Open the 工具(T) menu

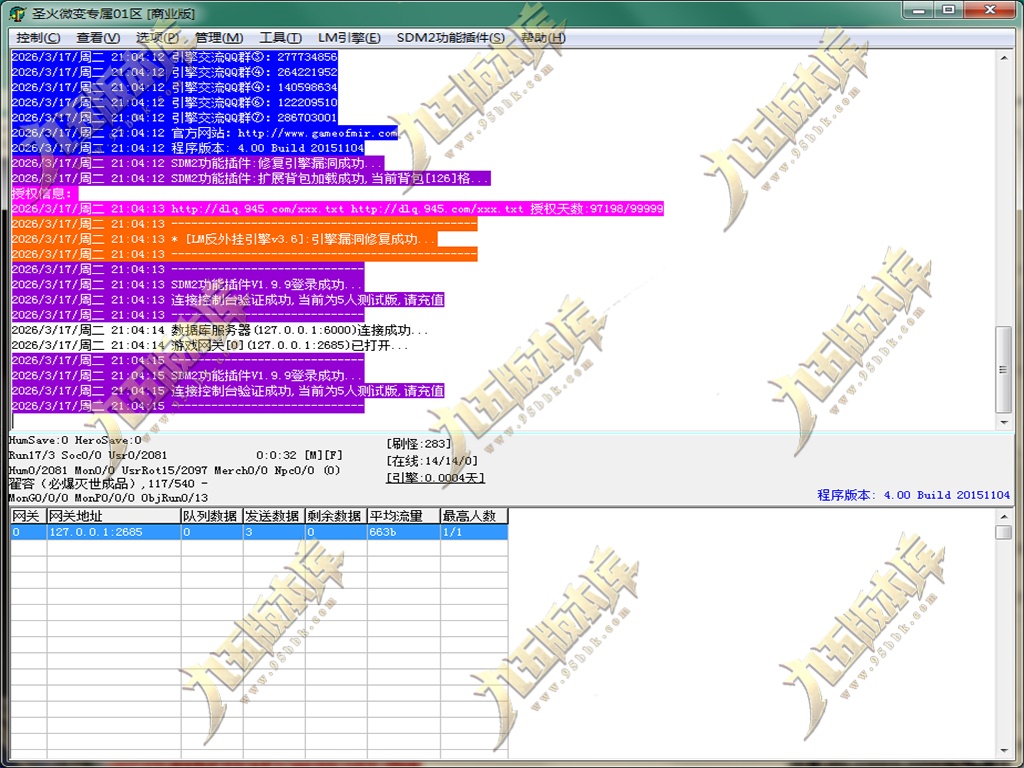[280, 38]
